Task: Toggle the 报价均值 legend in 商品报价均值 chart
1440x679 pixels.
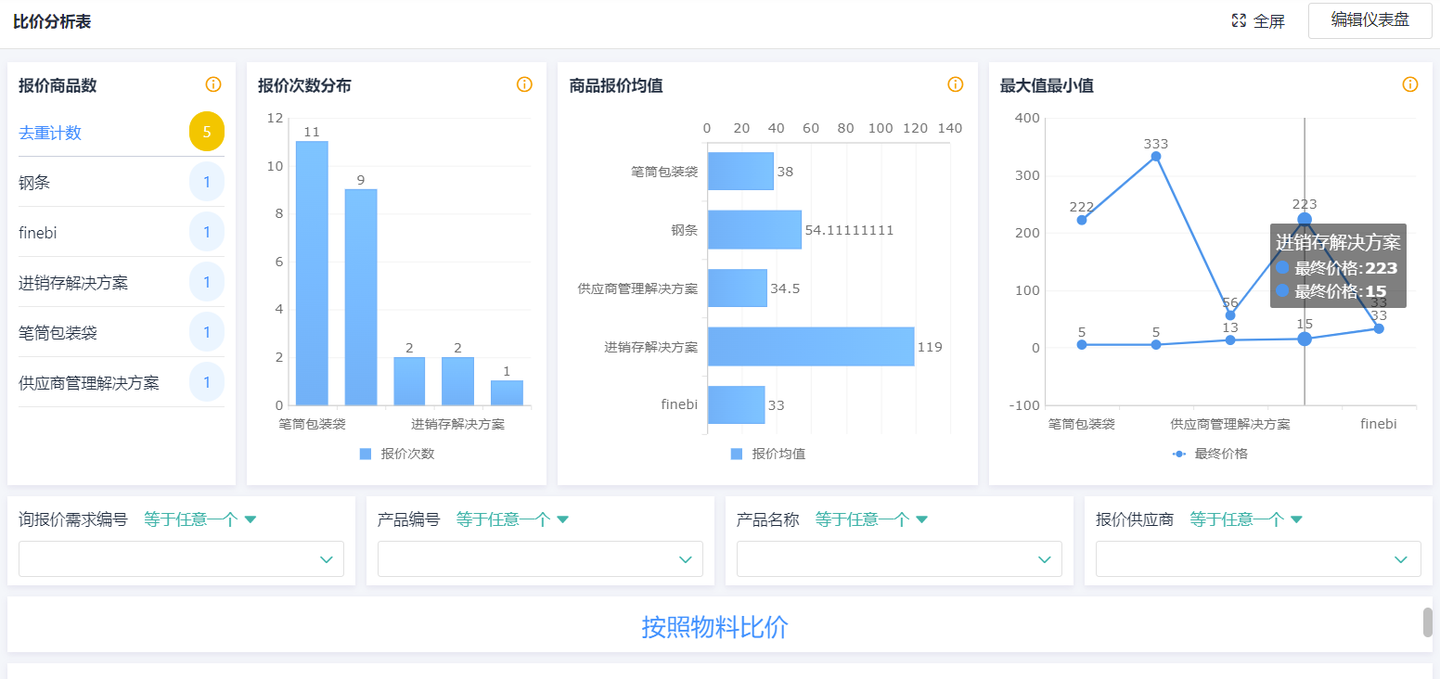Action: [737, 456]
